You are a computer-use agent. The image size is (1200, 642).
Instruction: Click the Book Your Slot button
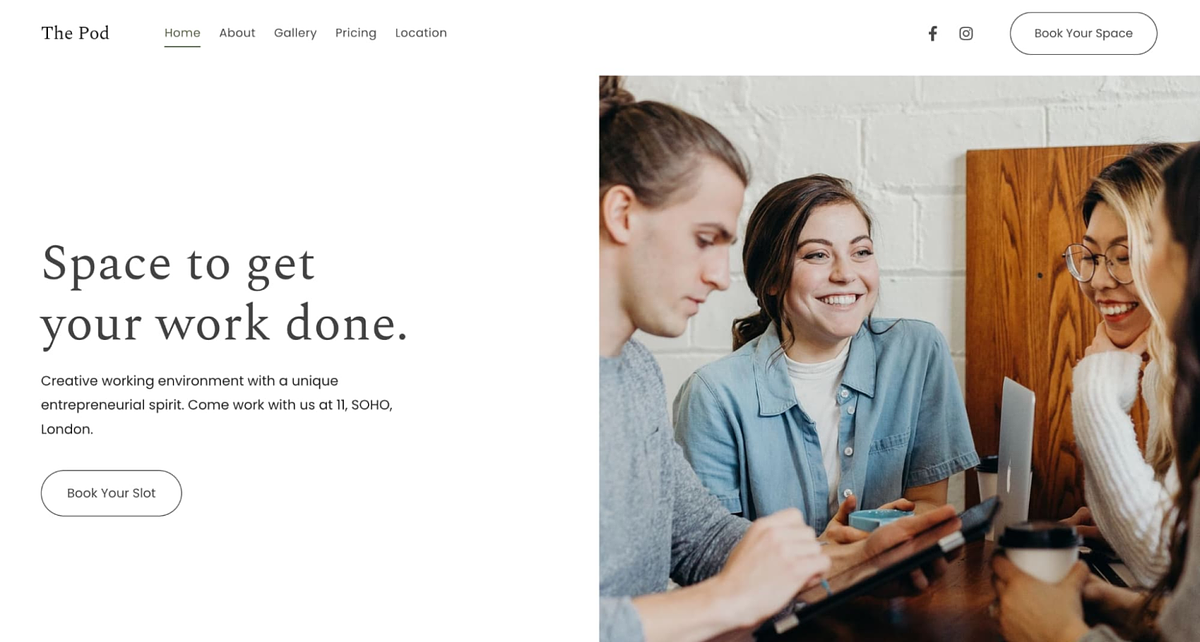click(x=111, y=493)
